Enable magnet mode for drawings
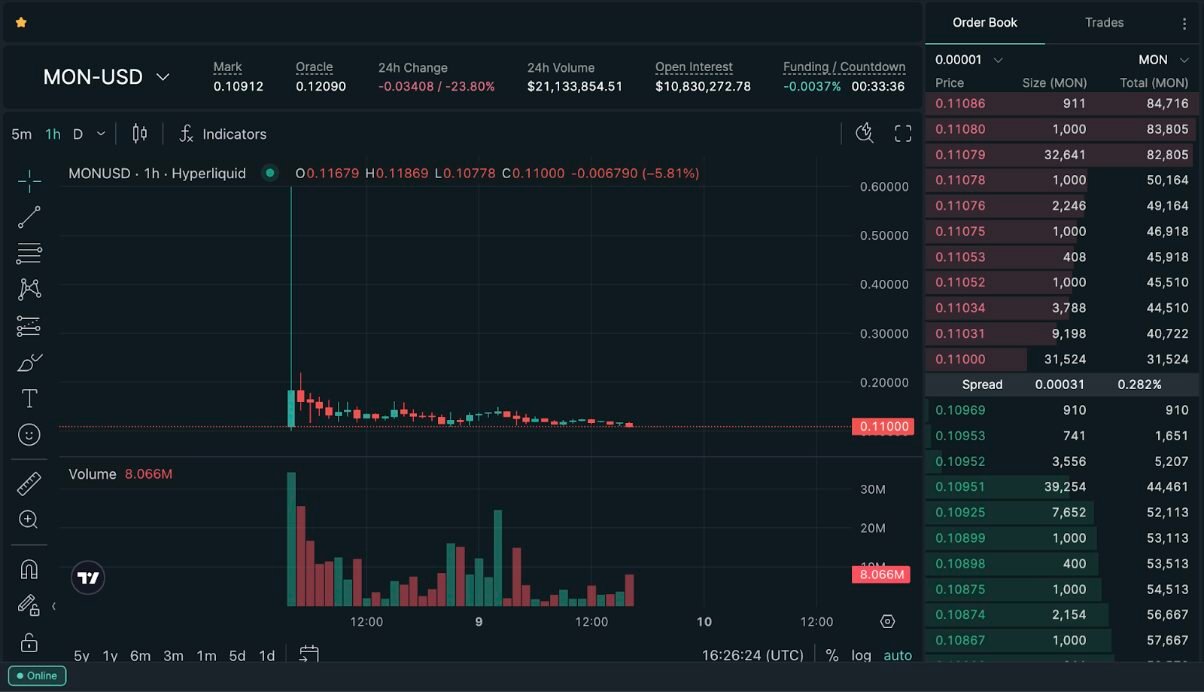 27,568
